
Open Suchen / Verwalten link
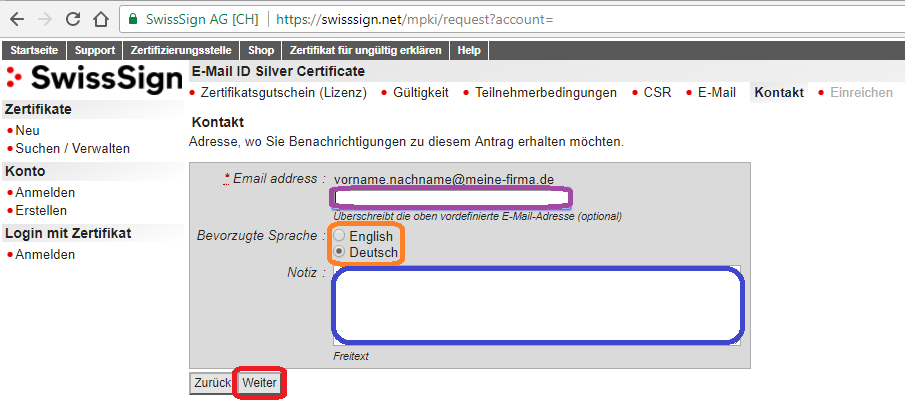[72, 148]
